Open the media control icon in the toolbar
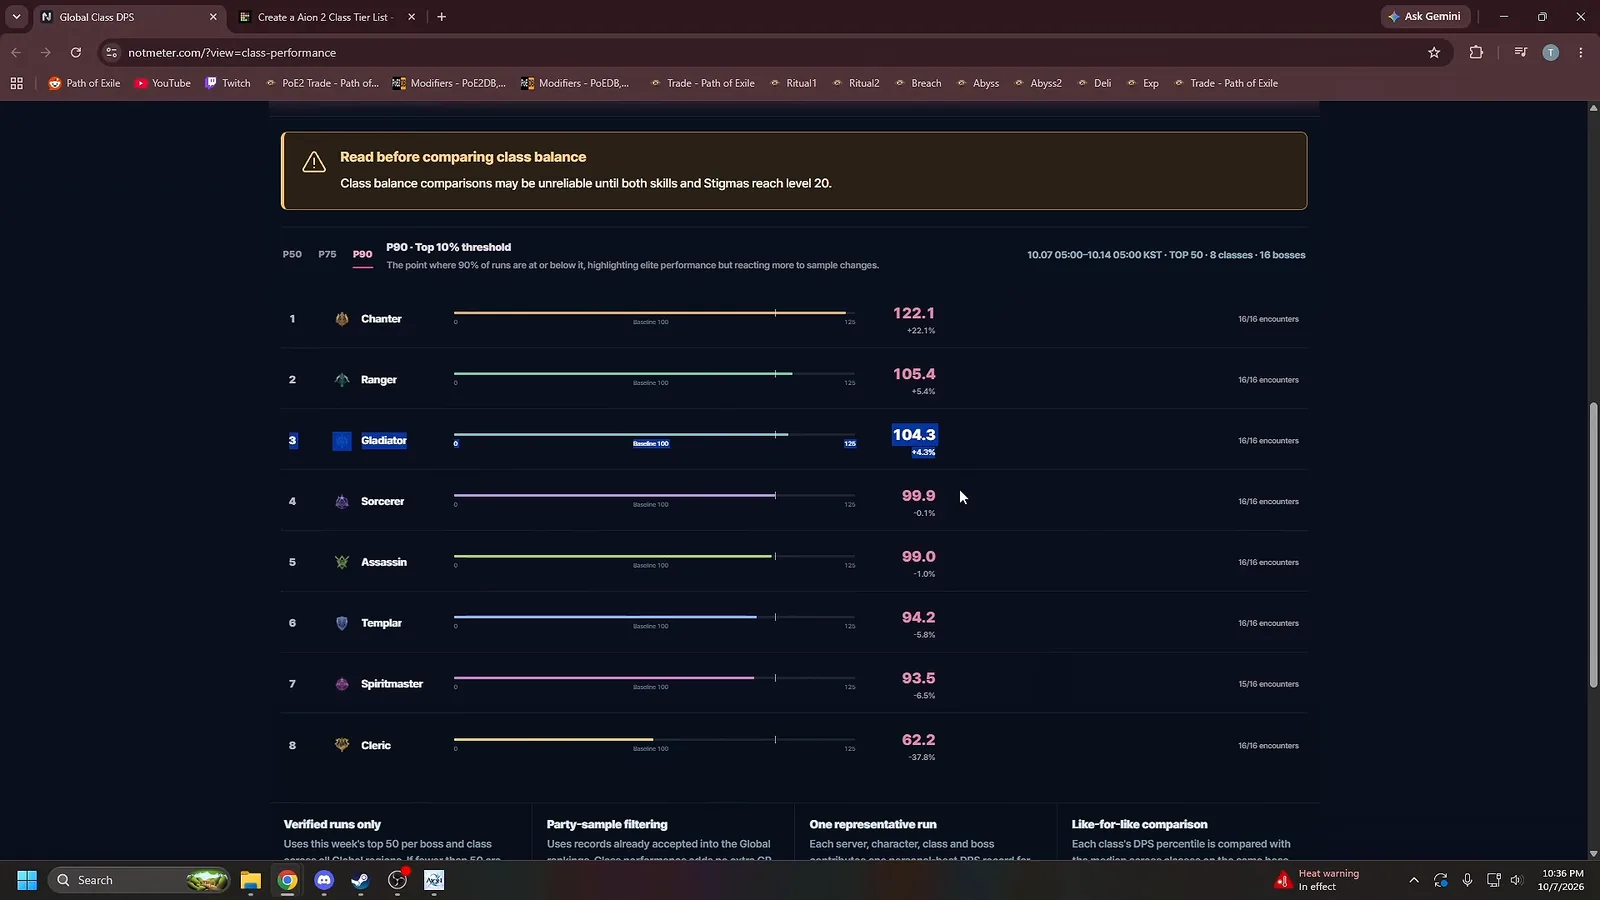 point(1520,53)
